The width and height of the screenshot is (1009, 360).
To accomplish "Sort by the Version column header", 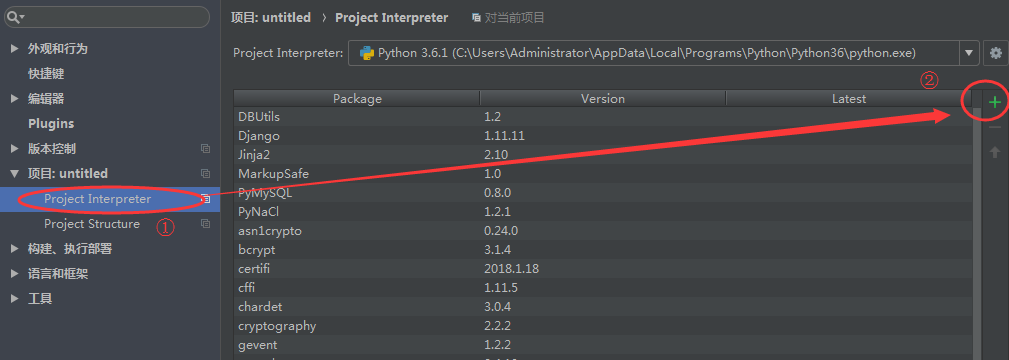I will 603,99.
